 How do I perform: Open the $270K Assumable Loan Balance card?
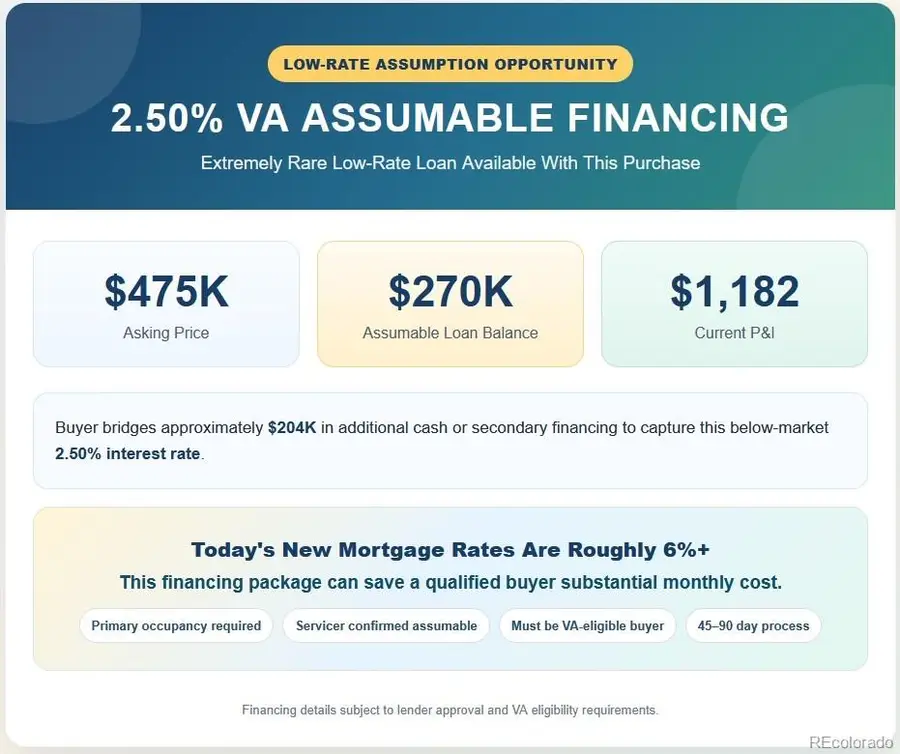pos(450,304)
